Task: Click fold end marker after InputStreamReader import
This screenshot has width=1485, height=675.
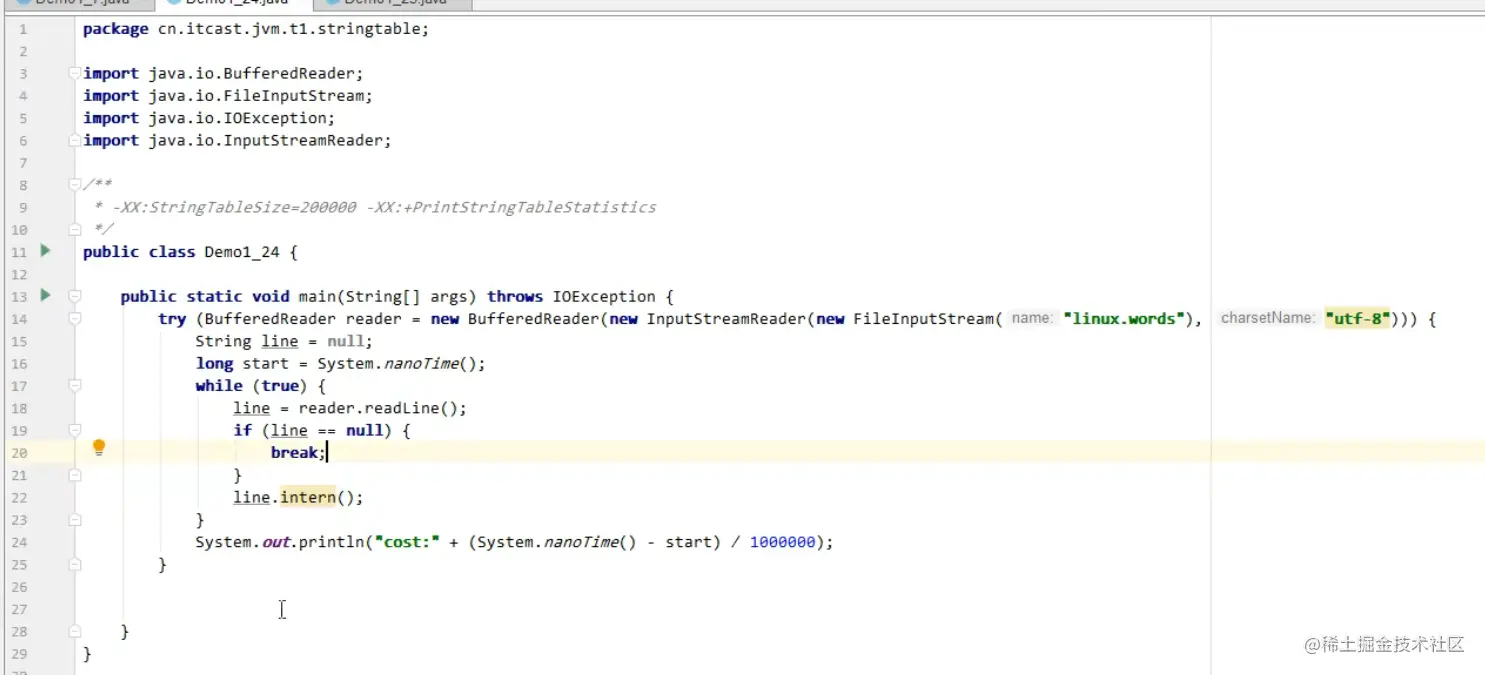Action: (x=74, y=140)
